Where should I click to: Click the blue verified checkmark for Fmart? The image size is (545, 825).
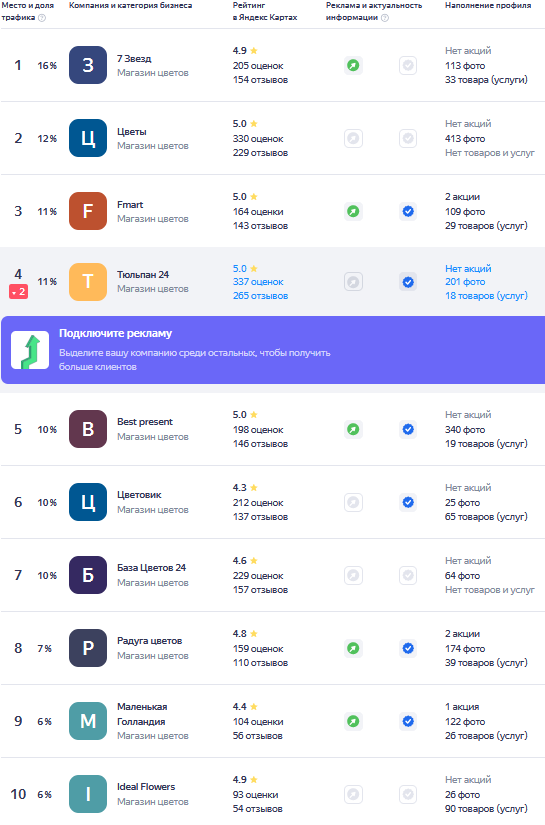(x=408, y=212)
